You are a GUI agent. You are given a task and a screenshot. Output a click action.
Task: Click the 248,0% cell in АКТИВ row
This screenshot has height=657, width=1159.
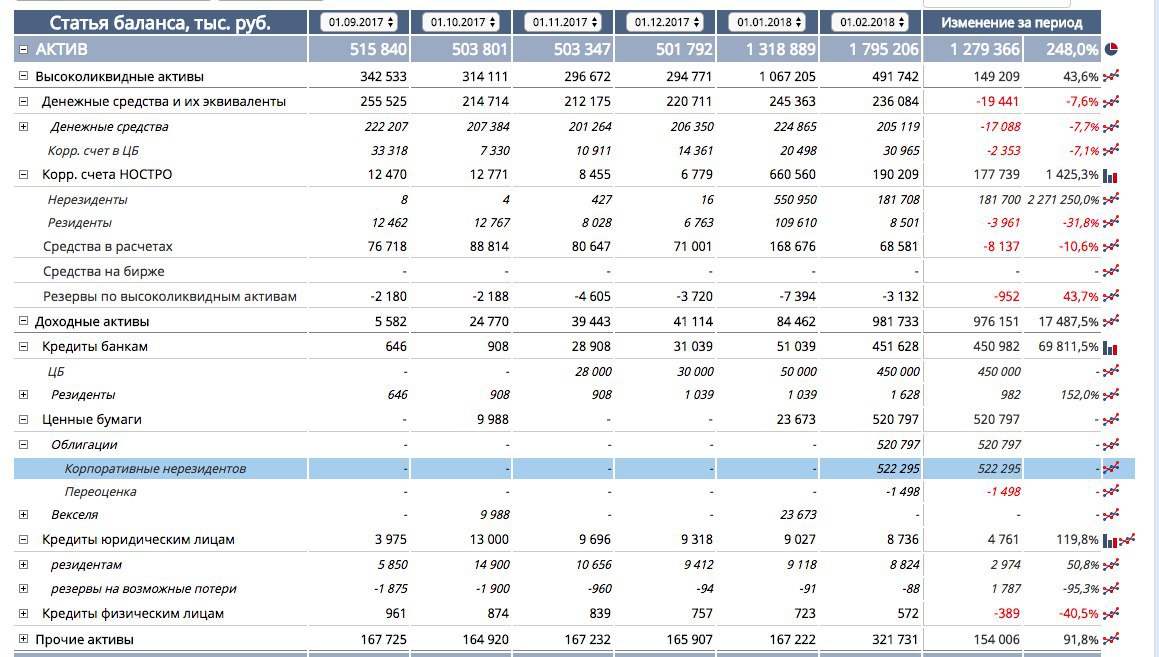coord(1072,50)
